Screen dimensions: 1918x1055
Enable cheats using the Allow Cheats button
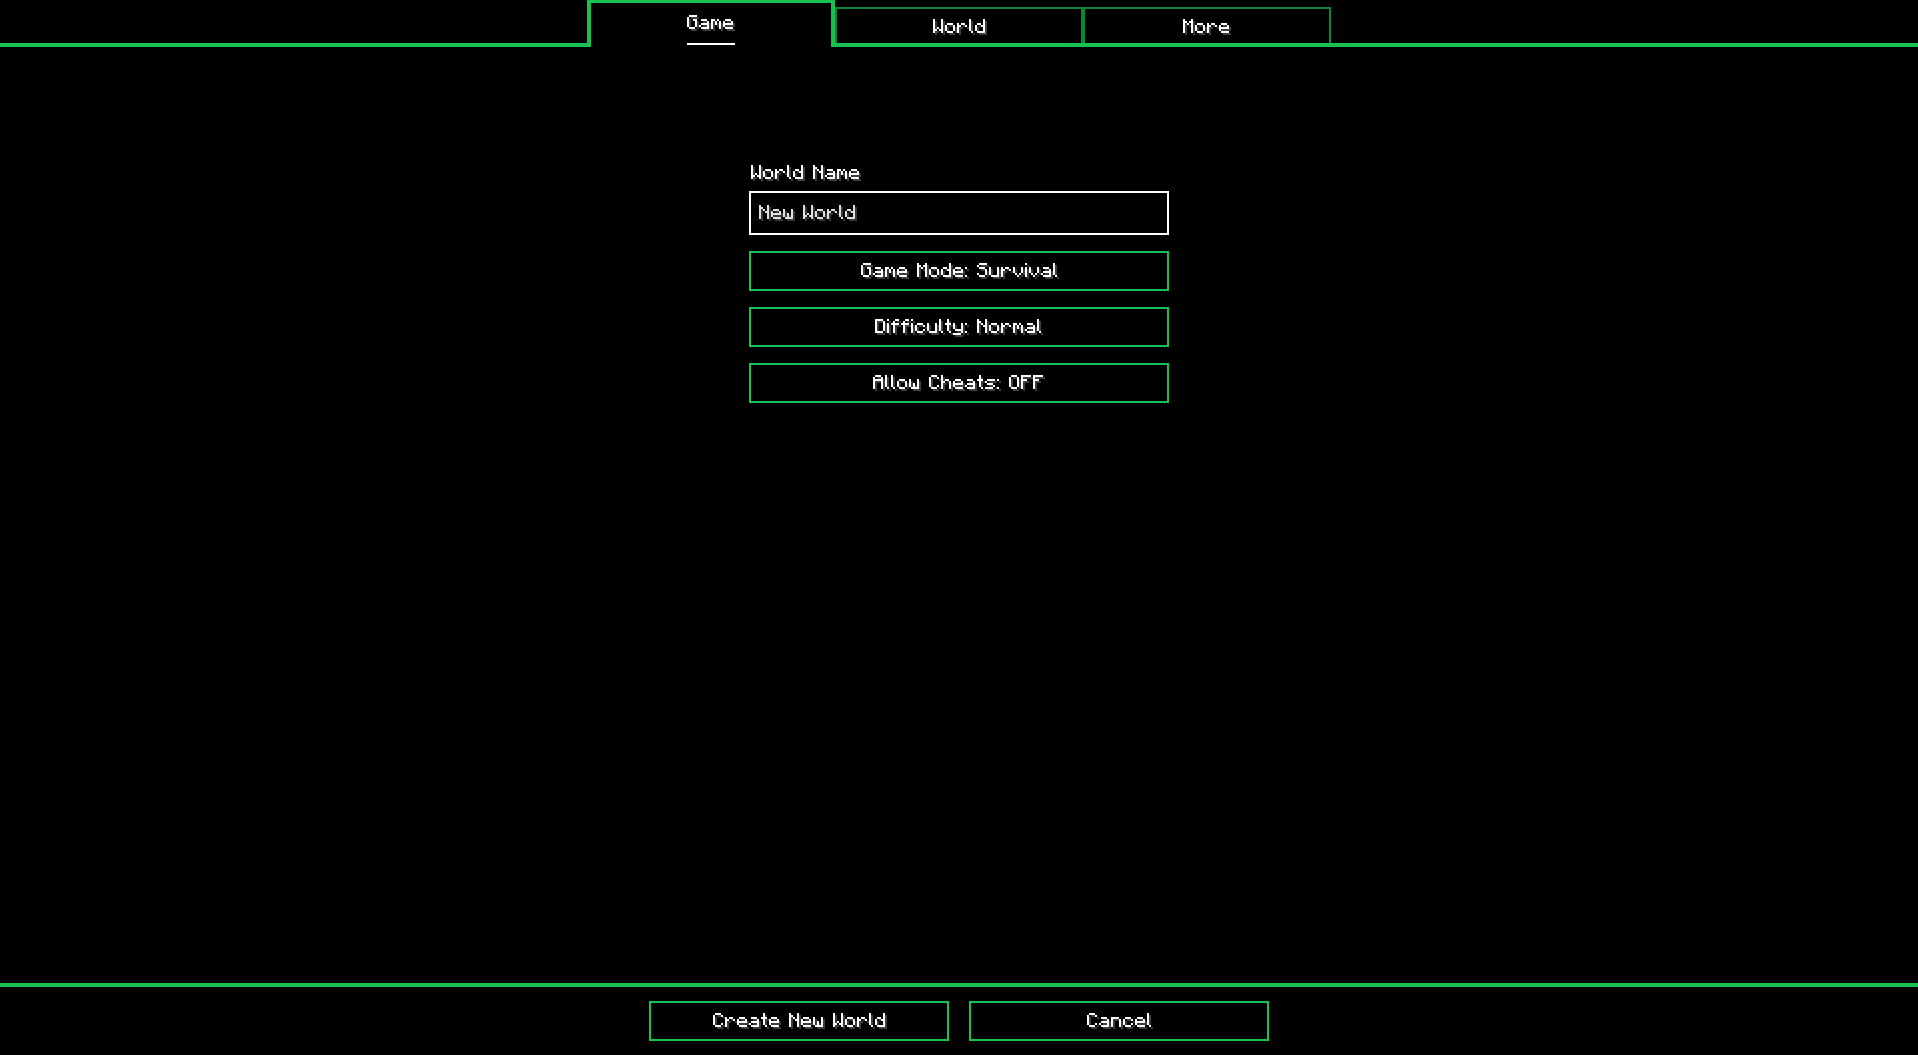pyautogui.click(x=958, y=383)
